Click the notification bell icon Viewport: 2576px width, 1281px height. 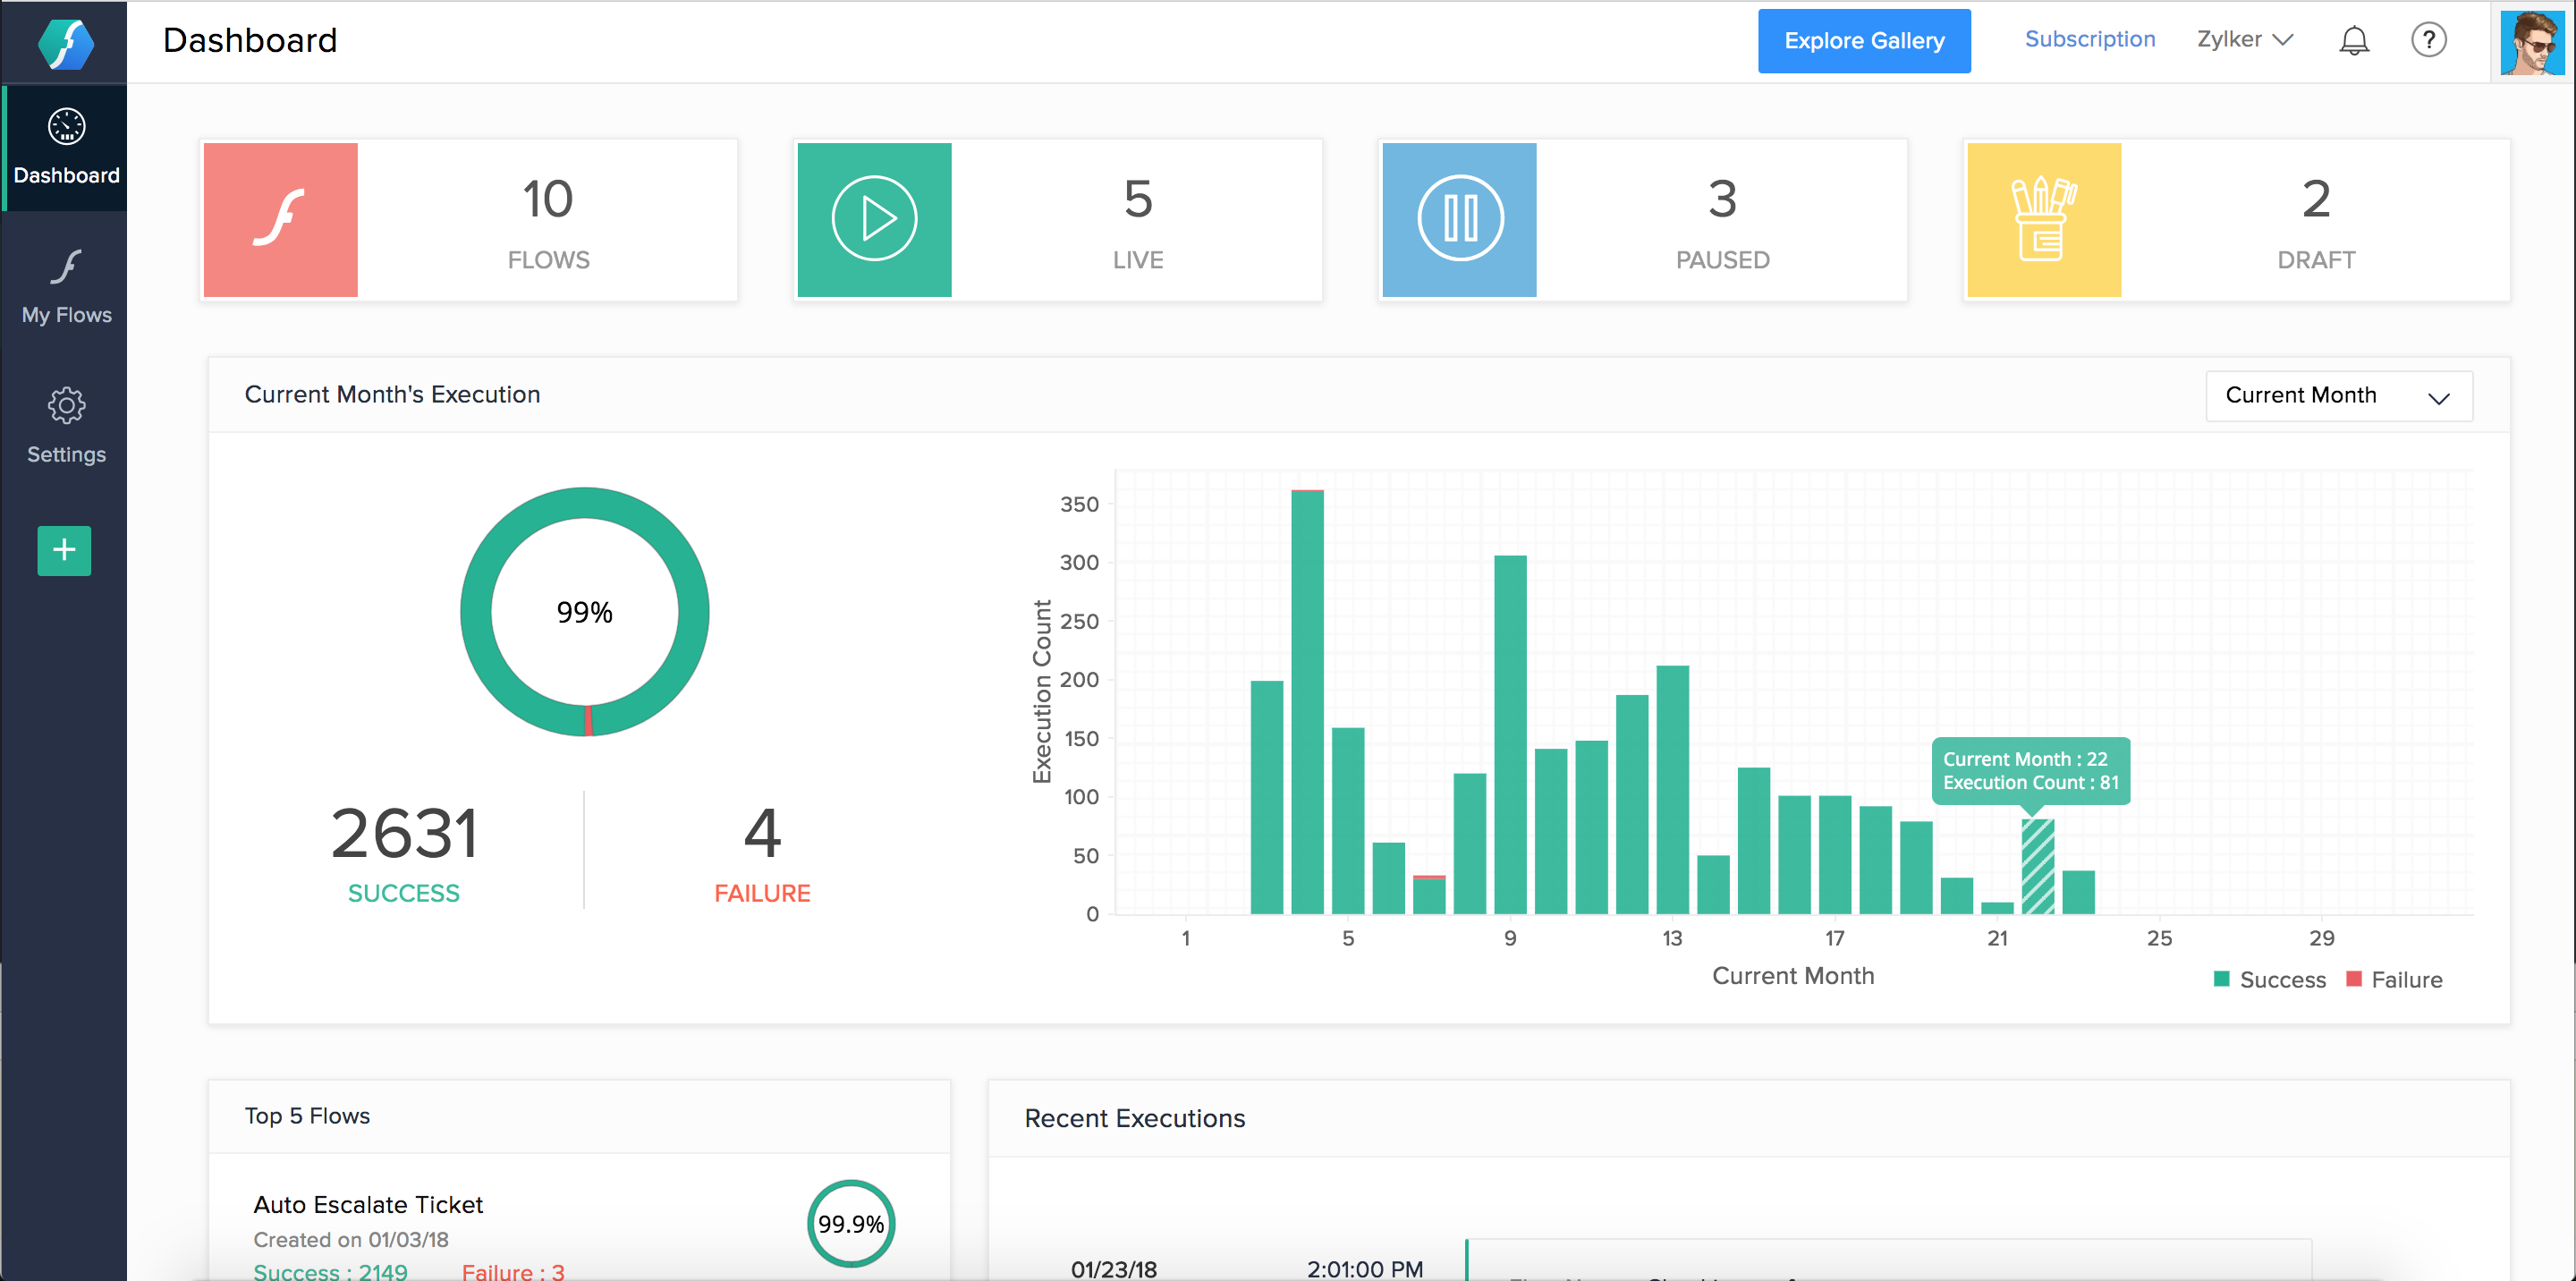(x=2352, y=41)
